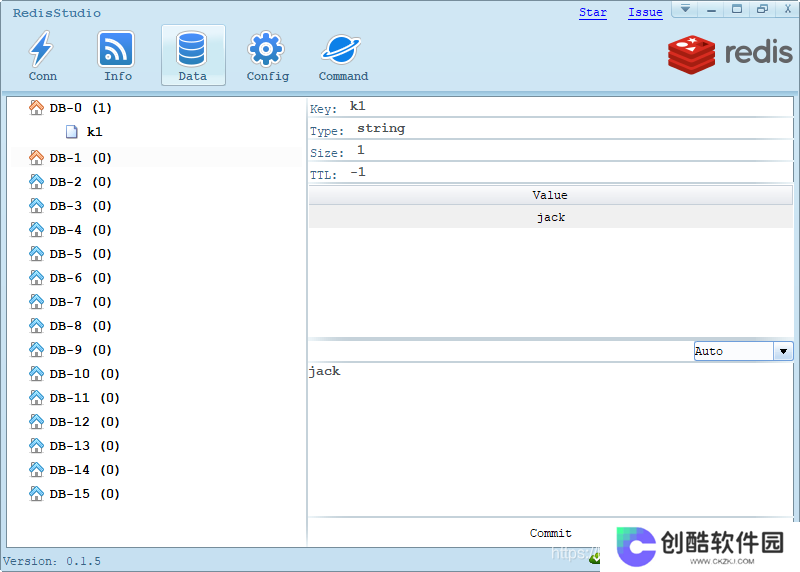The height and width of the screenshot is (572, 800).
Task: Click the DB-3 house icon
Action: click(36, 206)
